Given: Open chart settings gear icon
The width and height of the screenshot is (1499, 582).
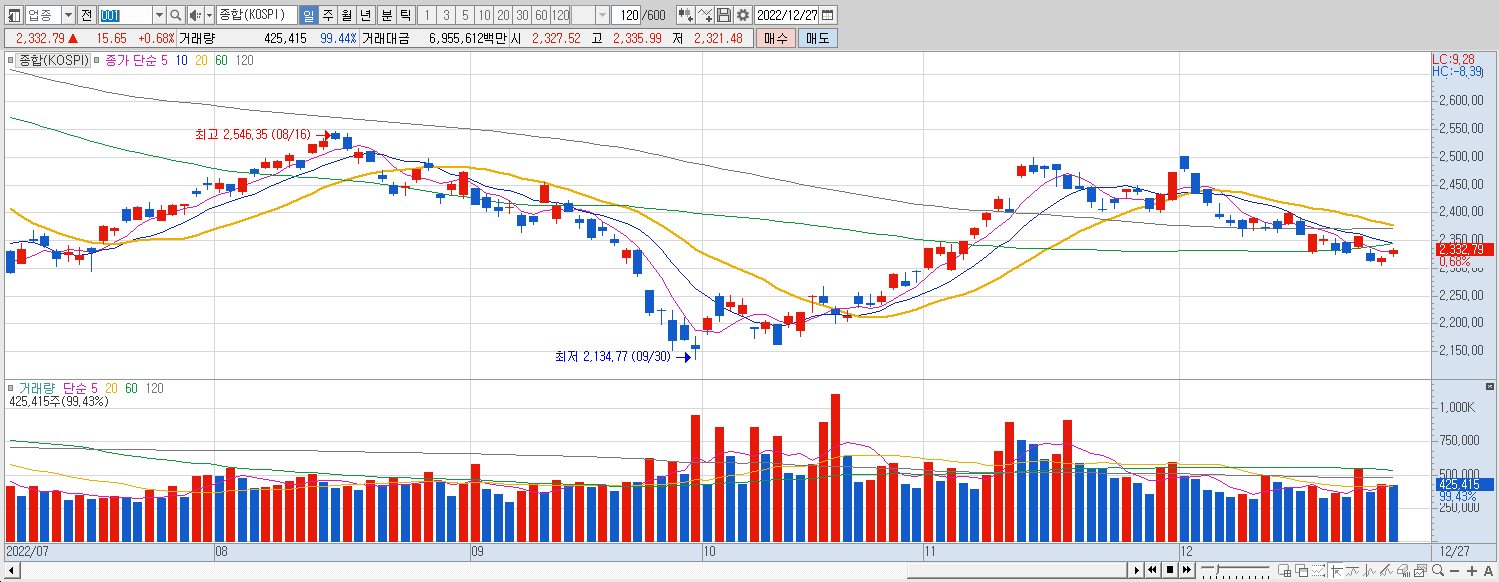Looking at the screenshot, I should tap(743, 15).
